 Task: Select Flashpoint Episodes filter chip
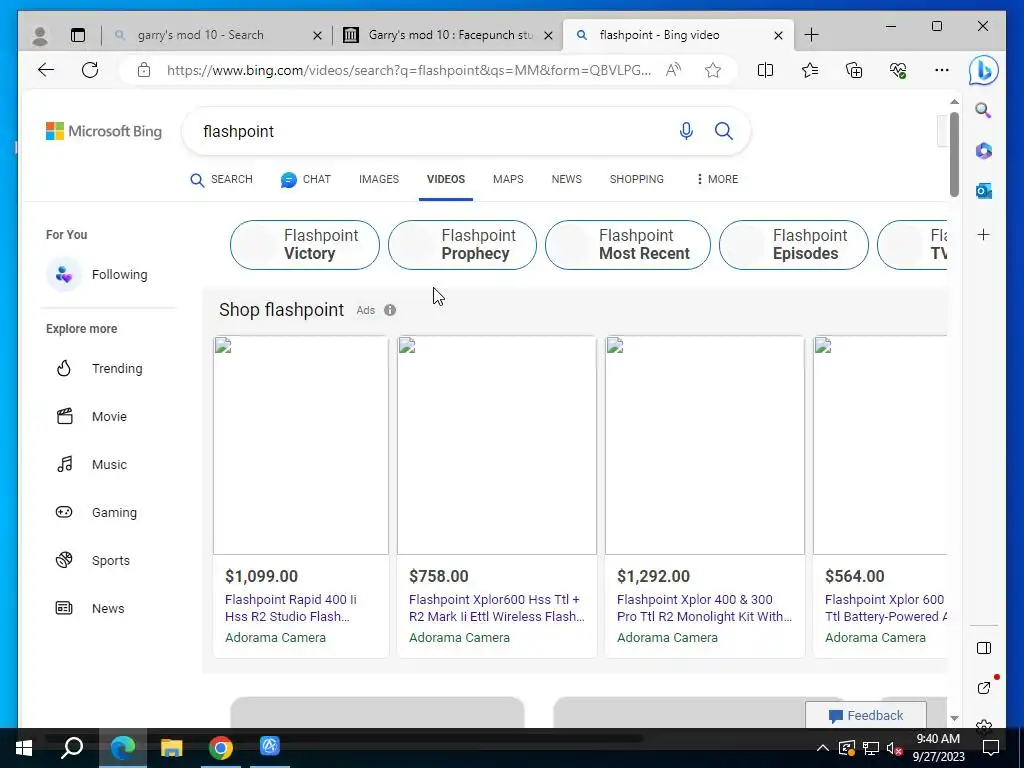tap(793, 245)
